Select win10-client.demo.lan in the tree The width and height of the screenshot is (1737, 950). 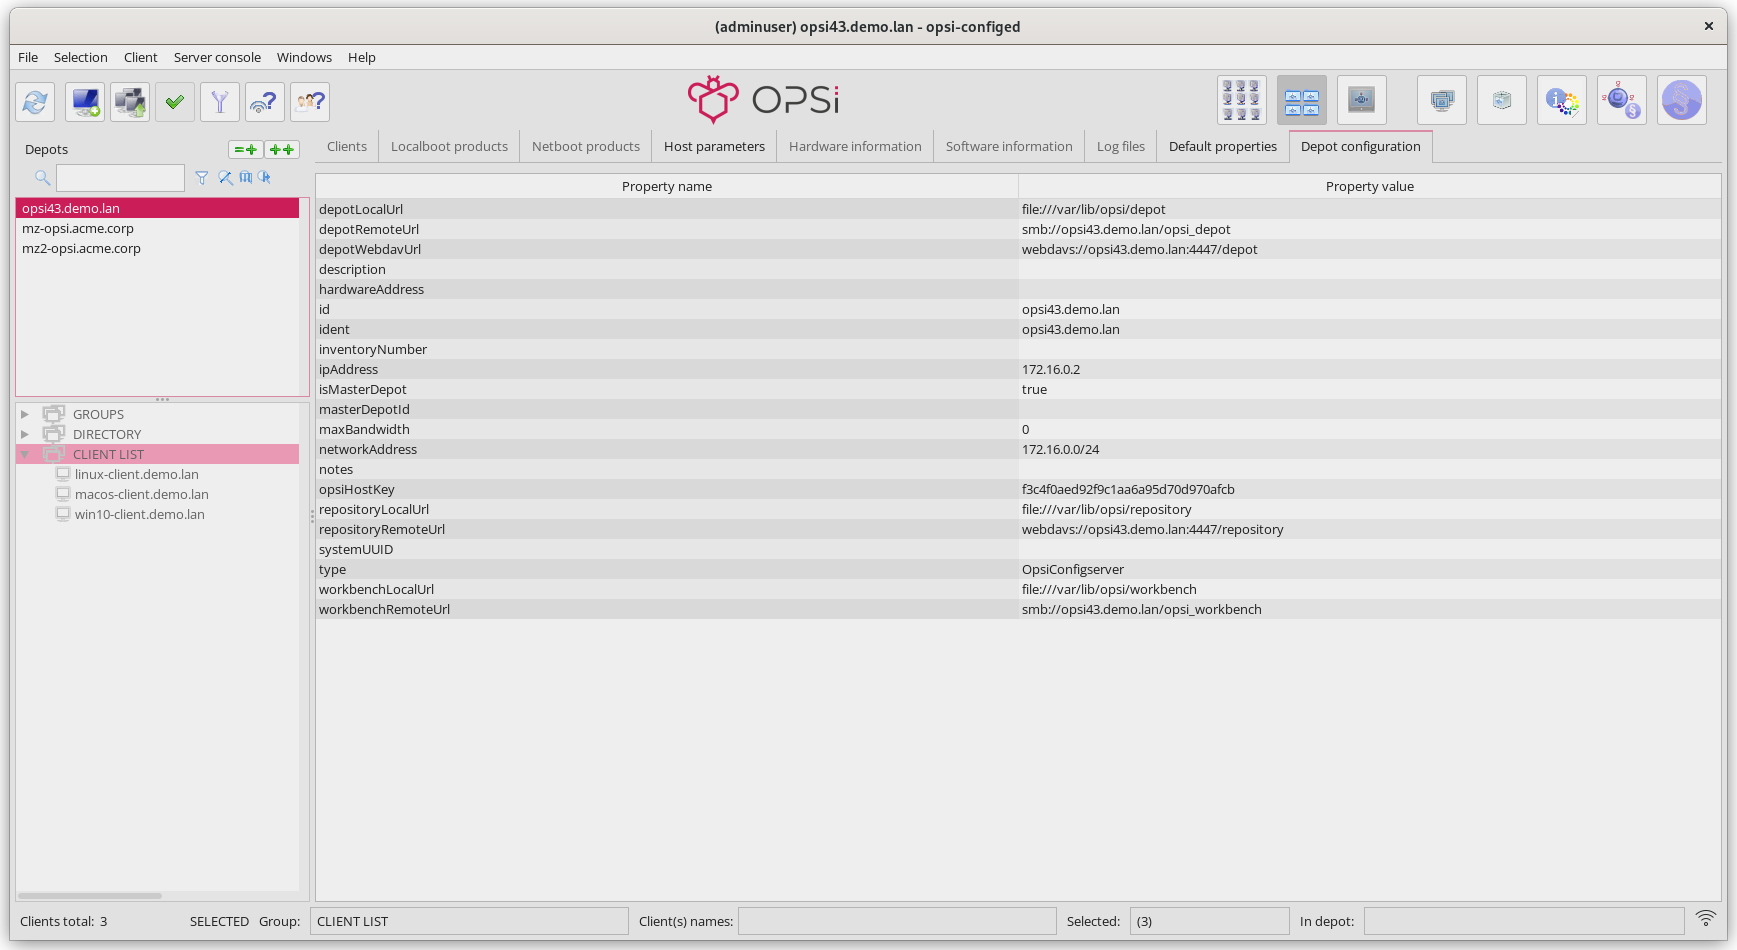coord(140,514)
